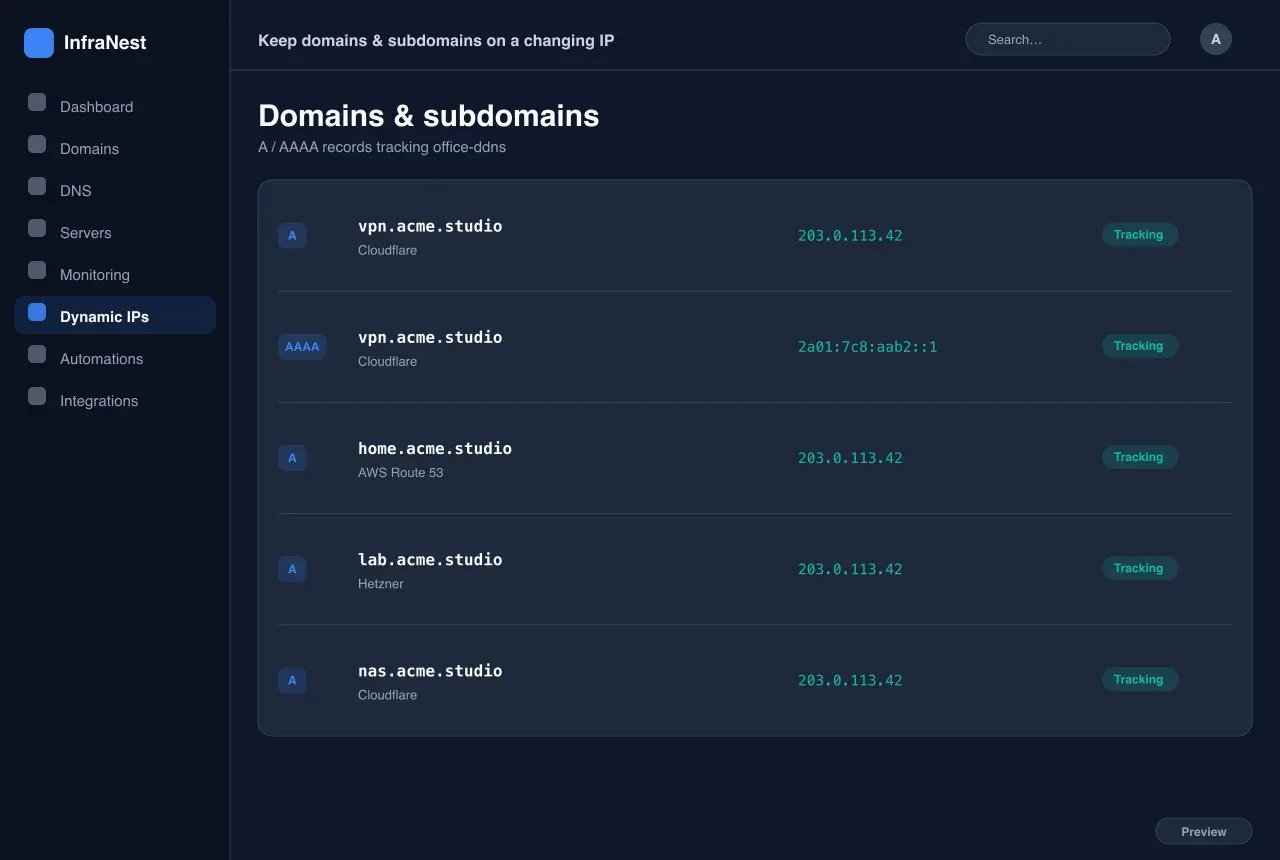Focus the Search input field
Image resolution: width=1280 pixels, height=860 pixels.
pyautogui.click(x=1067, y=39)
